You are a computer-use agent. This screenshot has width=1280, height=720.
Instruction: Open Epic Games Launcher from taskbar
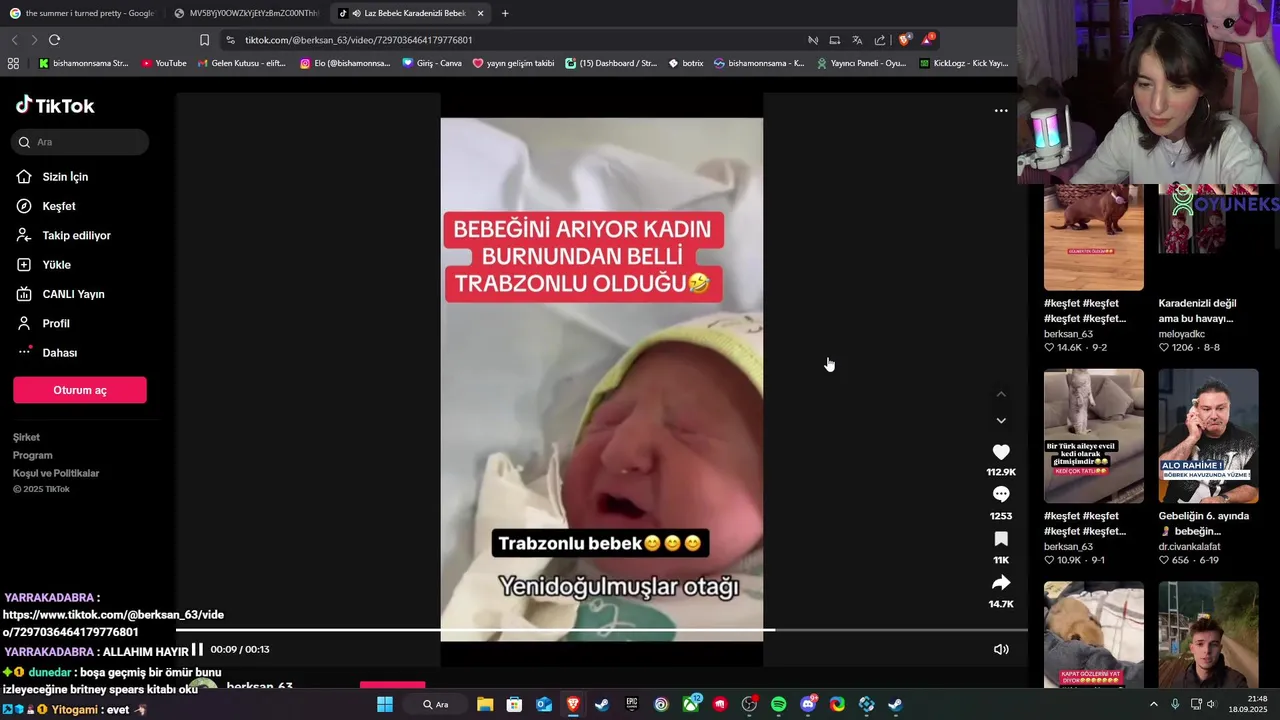[632, 704]
